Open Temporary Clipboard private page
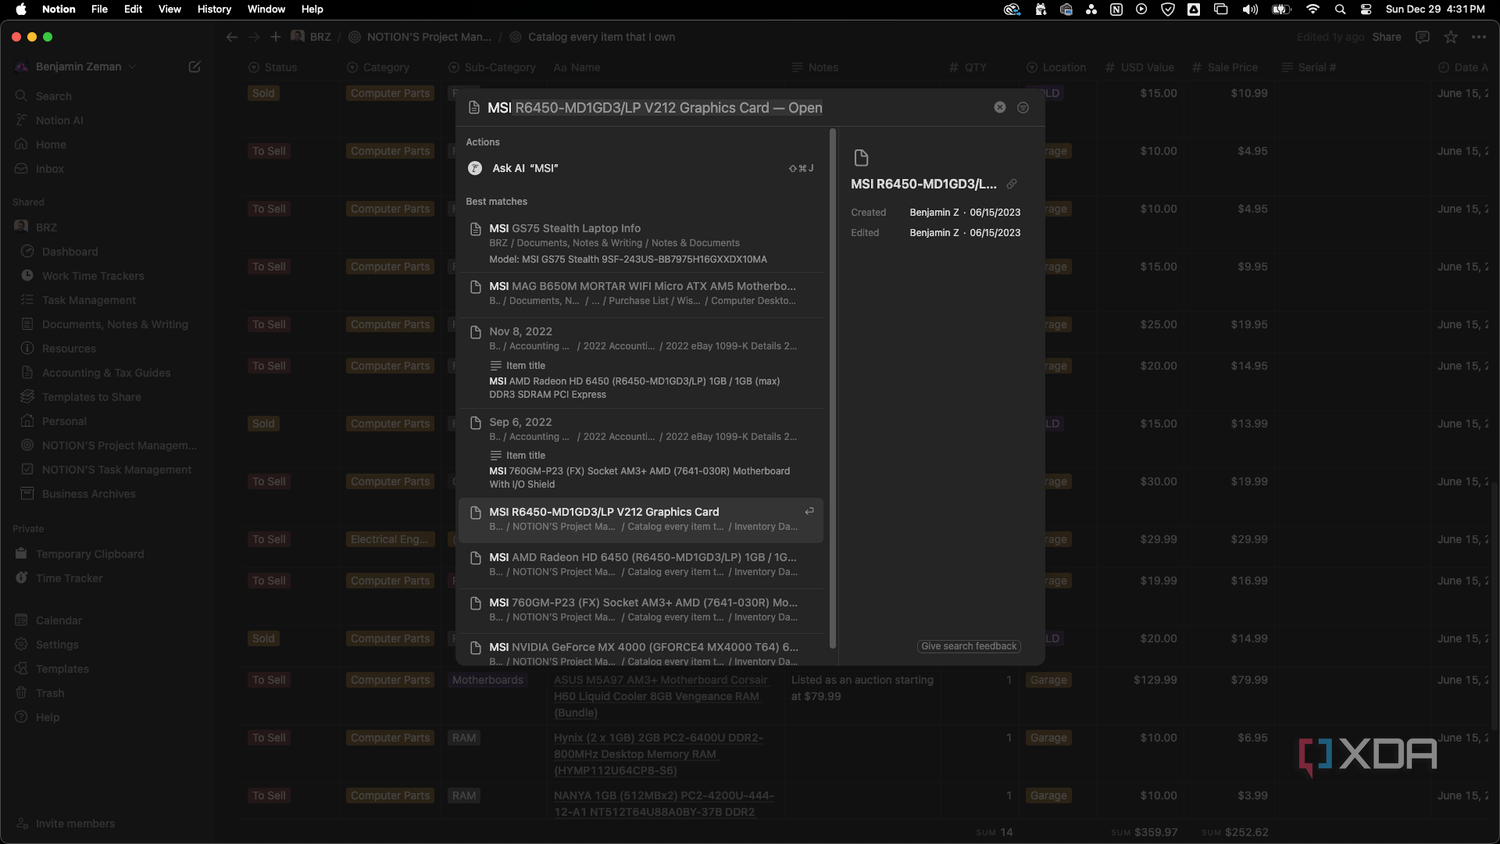This screenshot has width=1500, height=844. (x=90, y=554)
